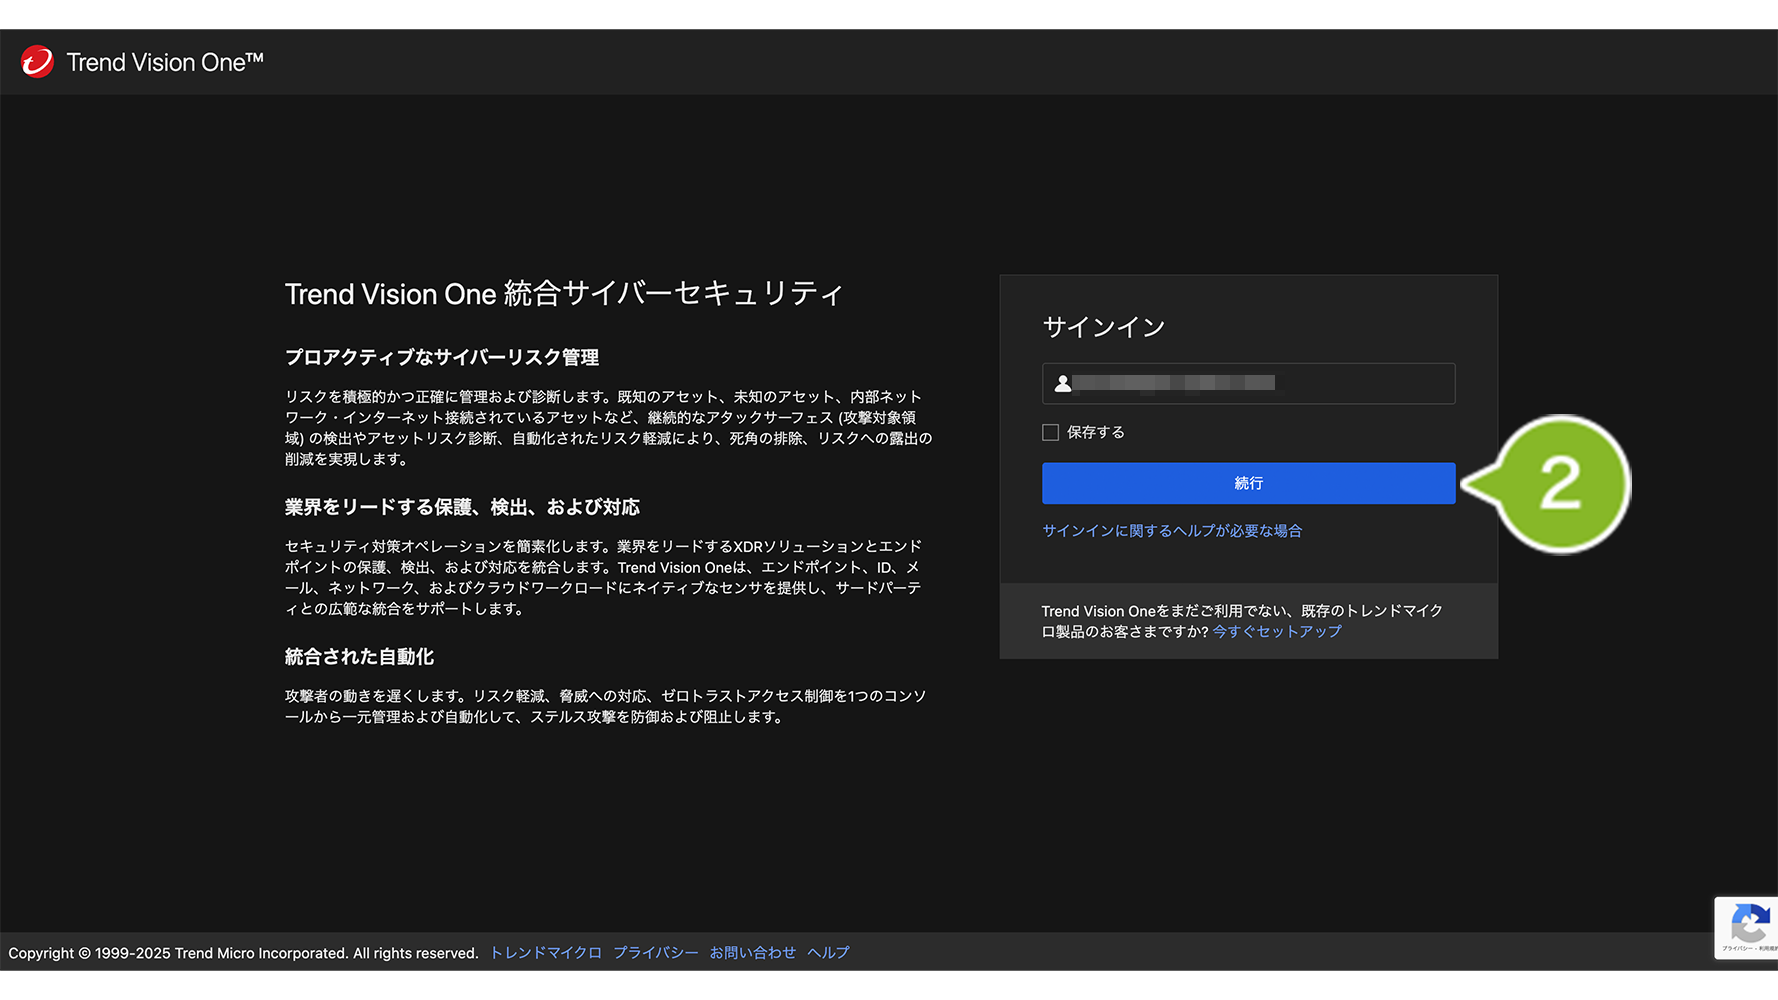The image size is (1778, 1000).
Task: Open the ヘルプ footer link
Action: [828, 953]
